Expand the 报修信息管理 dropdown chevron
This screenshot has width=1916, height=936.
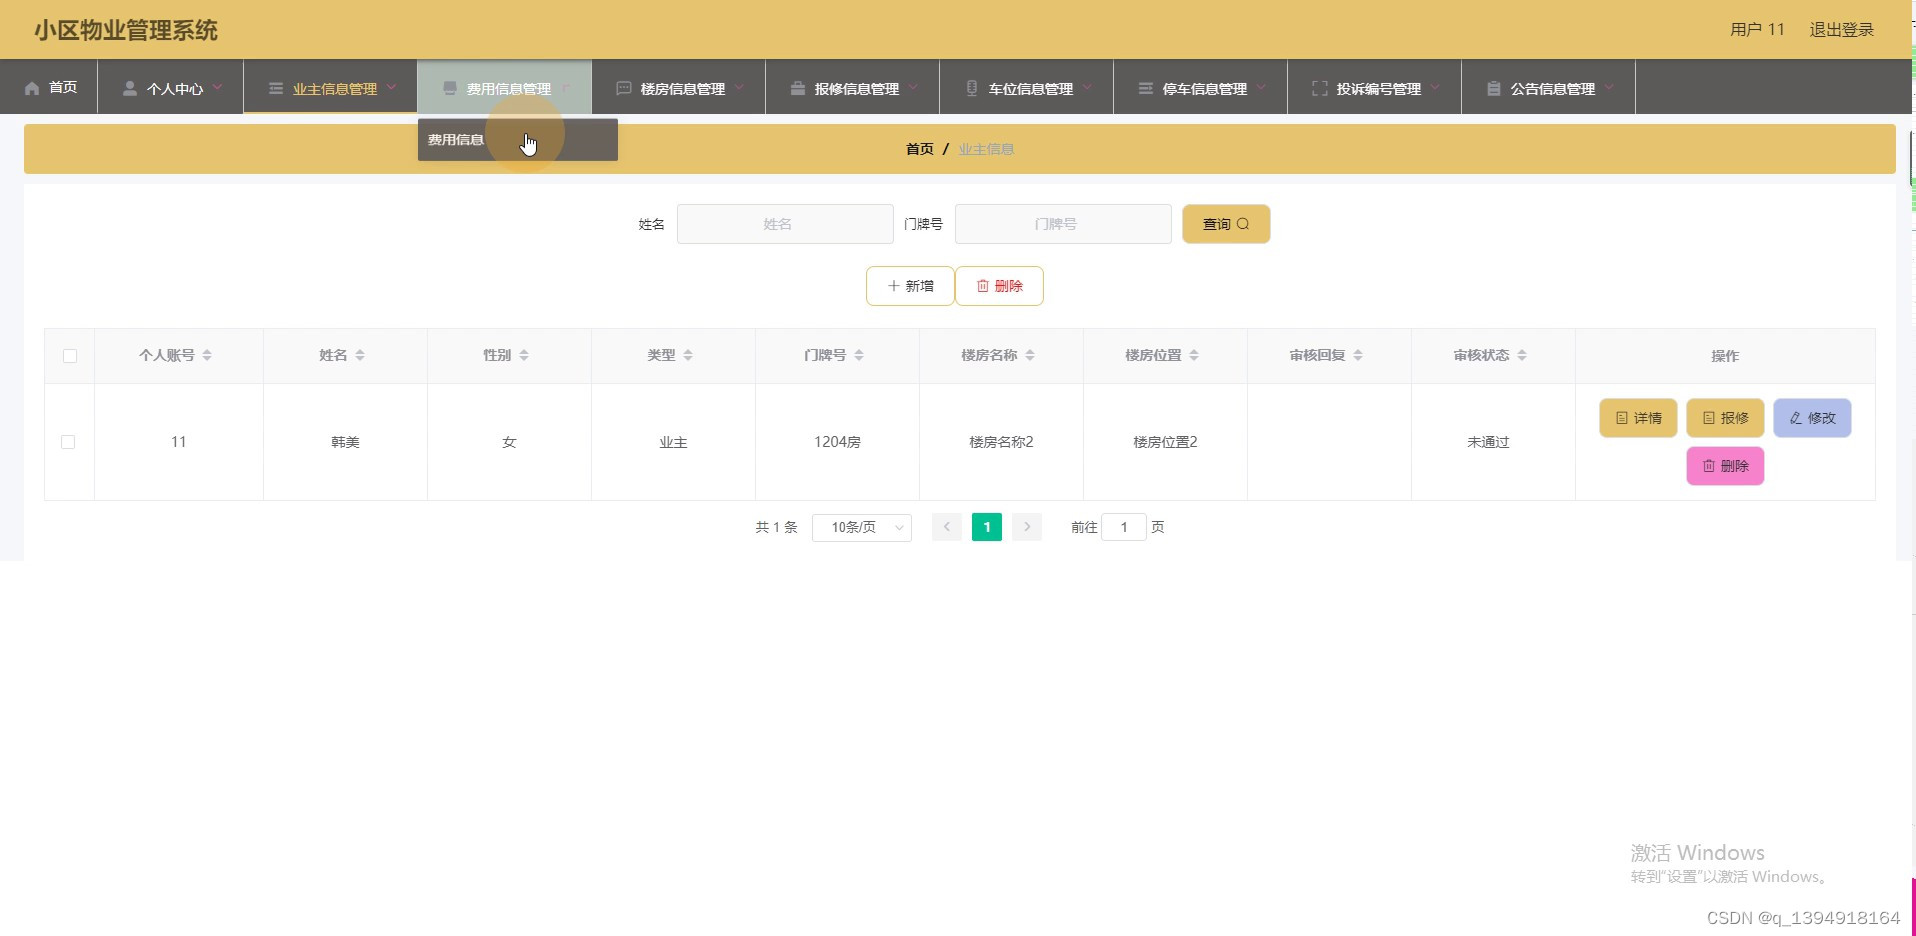[913, 87]
